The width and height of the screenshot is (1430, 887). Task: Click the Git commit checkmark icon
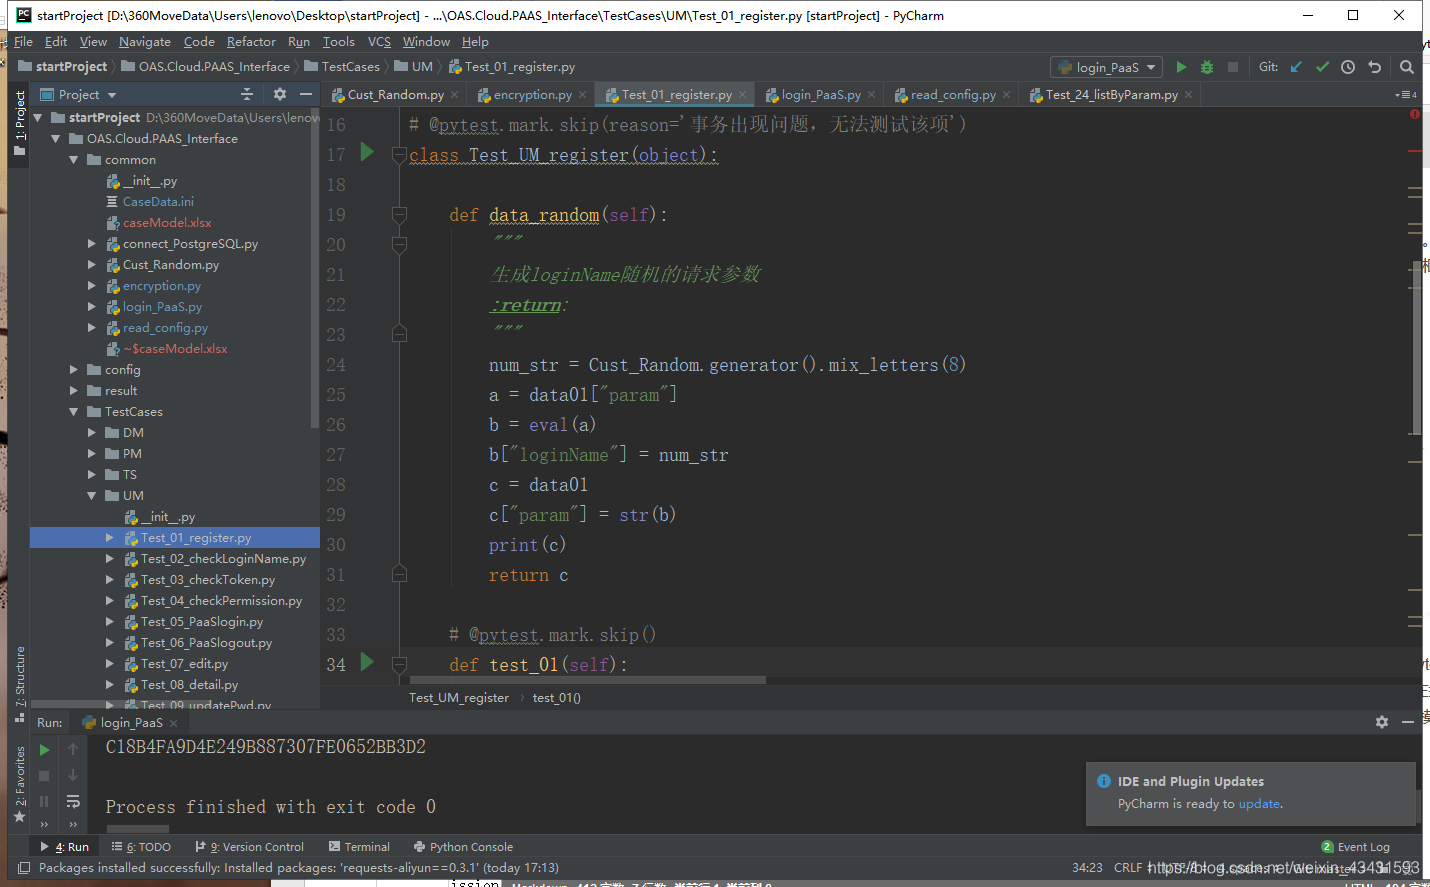(x=1322, y=67)
